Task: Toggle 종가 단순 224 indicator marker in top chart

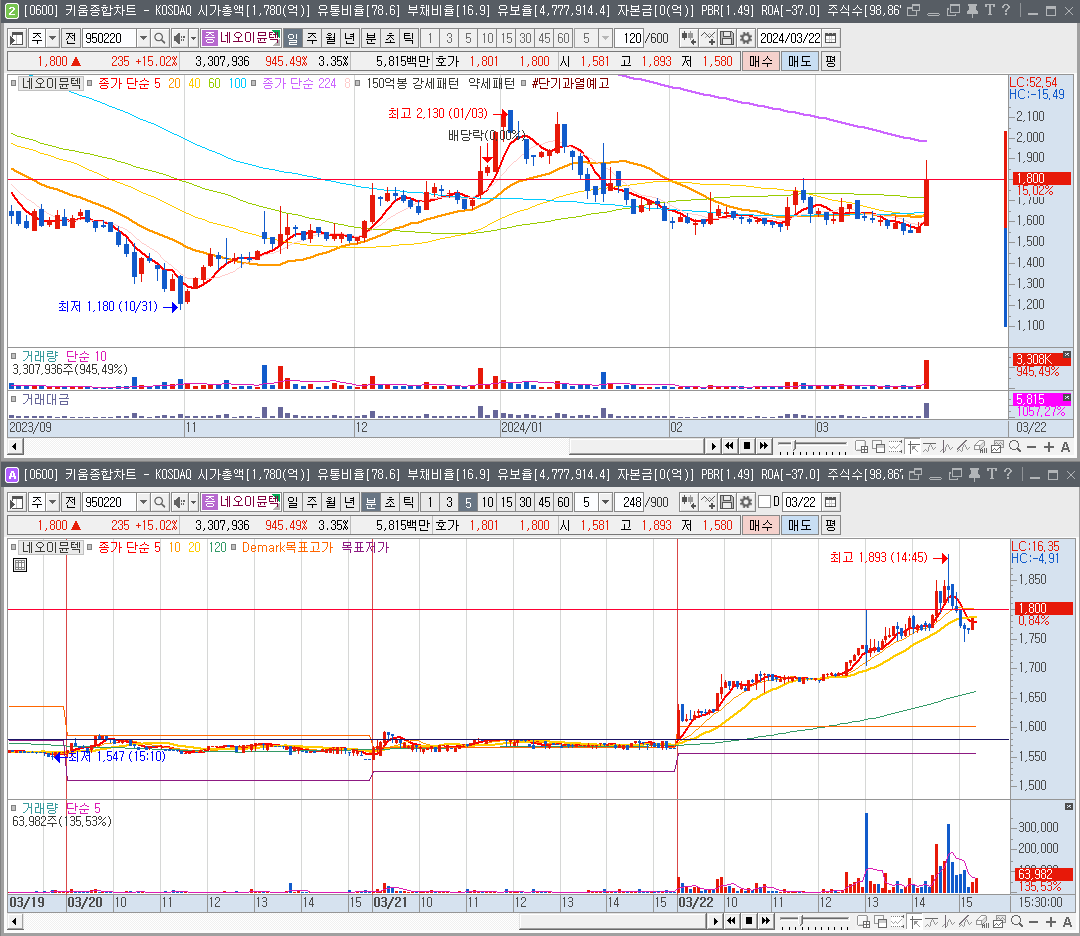Action: pyautogui.click(x=253, y=83)
